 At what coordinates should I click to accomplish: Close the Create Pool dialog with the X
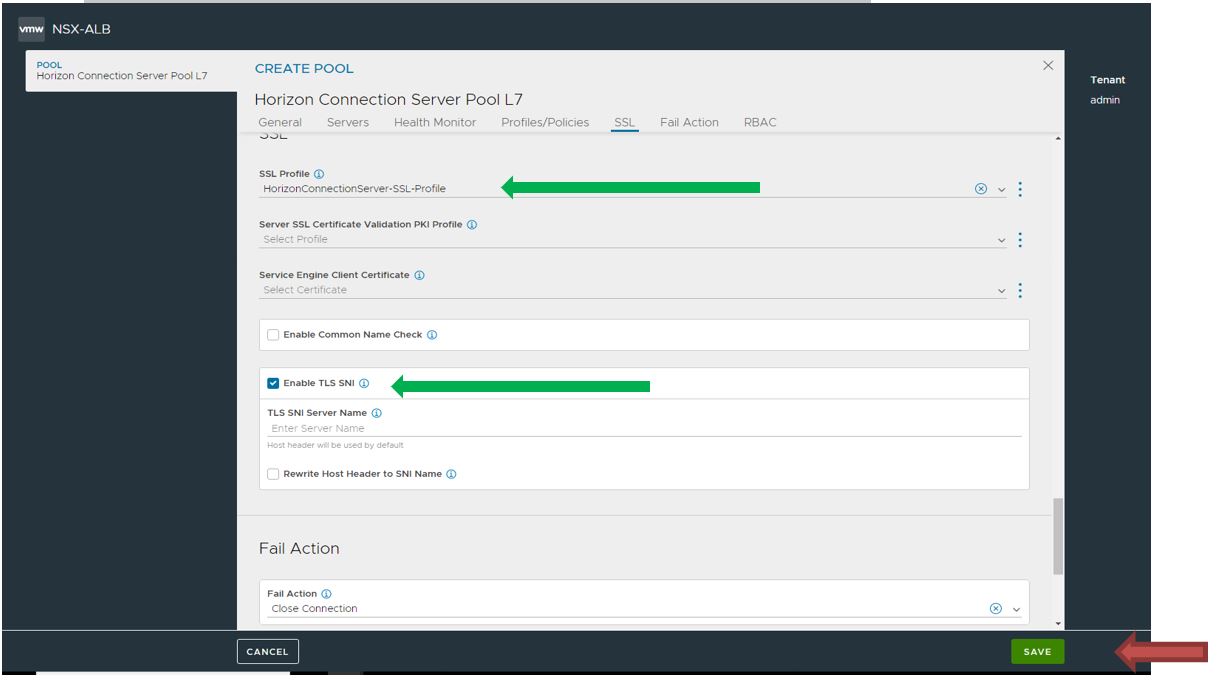pos(1048,66)
